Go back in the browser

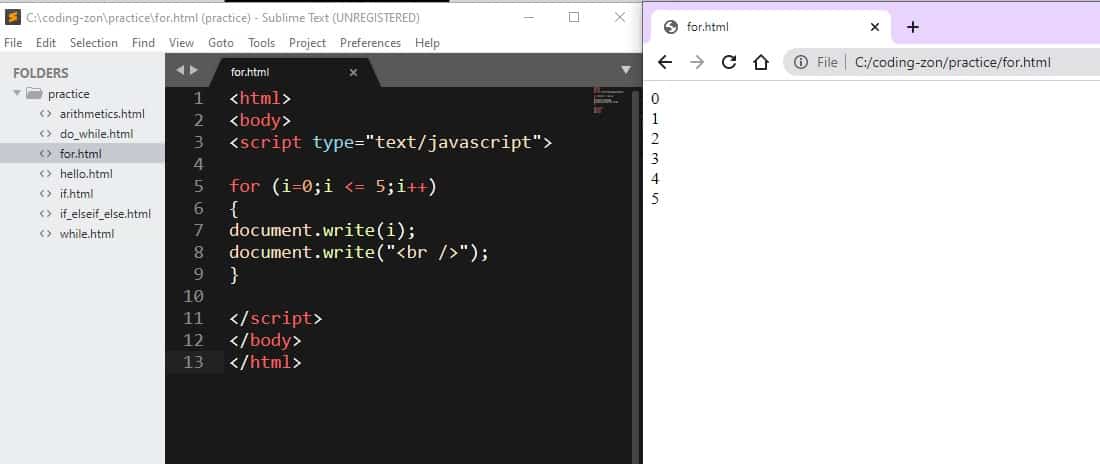point(664,62)
